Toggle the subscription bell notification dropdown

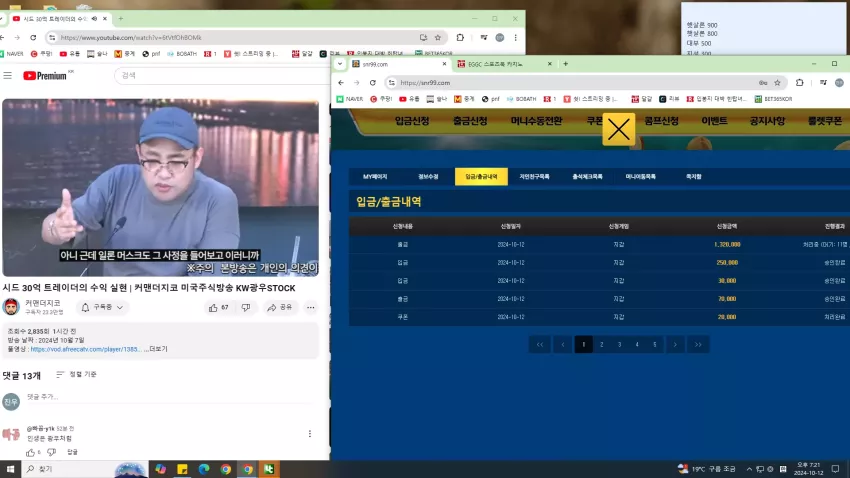click(x=102, y=307)
